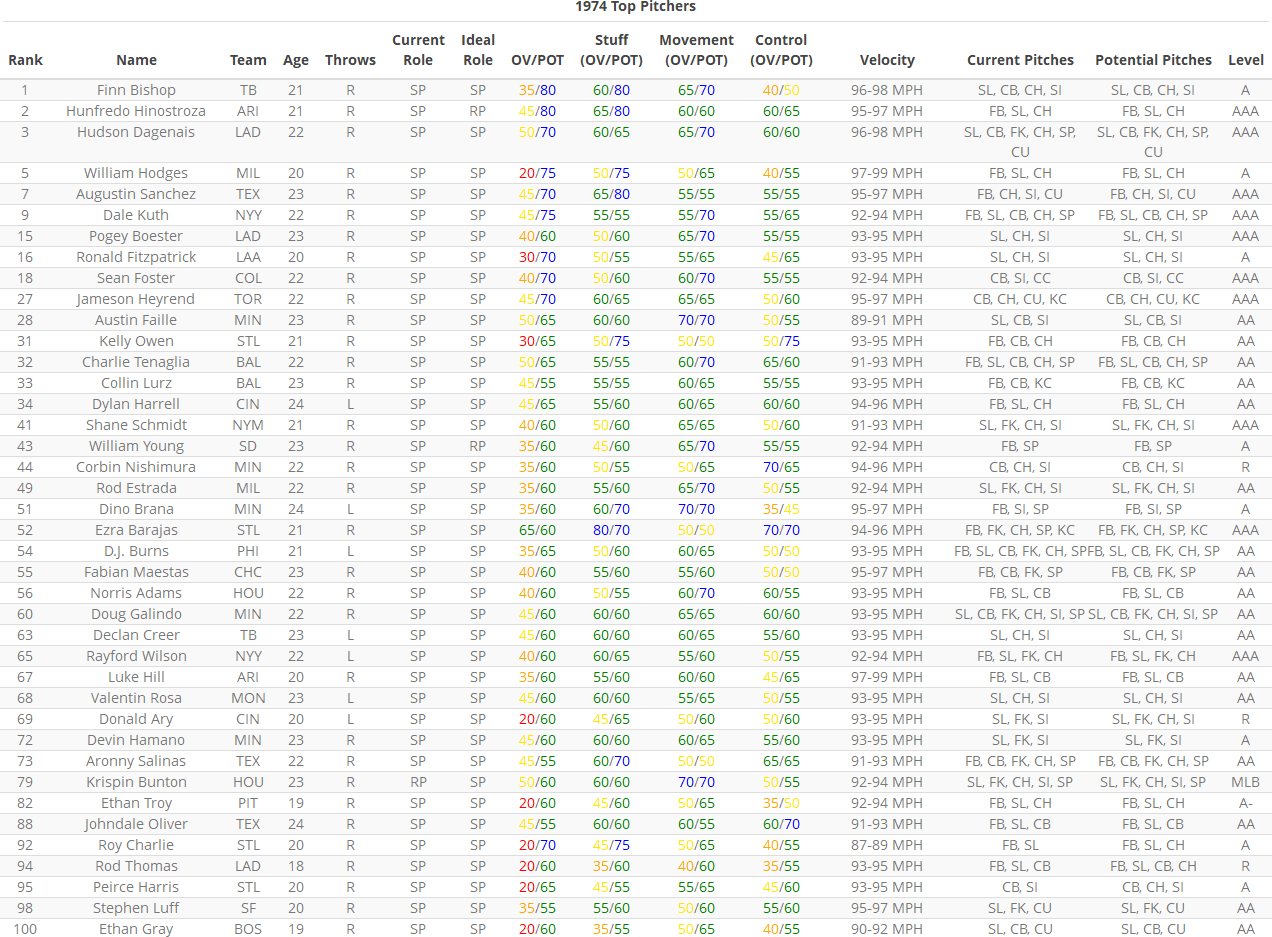Open Fabian Maestas name cell

tap(136, 572)
